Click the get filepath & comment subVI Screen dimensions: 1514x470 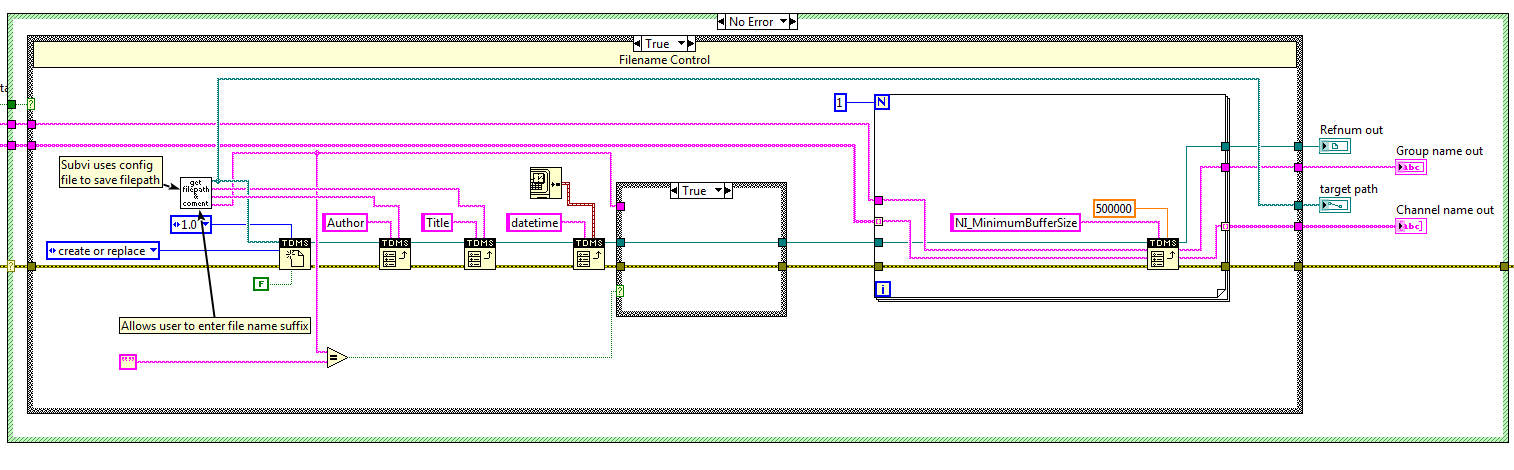point(196,192)
